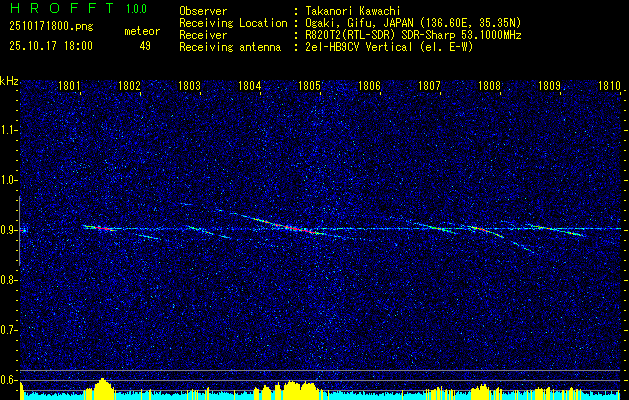The image size is (629, 400).
Task: Click the 'Receiving antenna' field label
Action: (x=230, y=47)
